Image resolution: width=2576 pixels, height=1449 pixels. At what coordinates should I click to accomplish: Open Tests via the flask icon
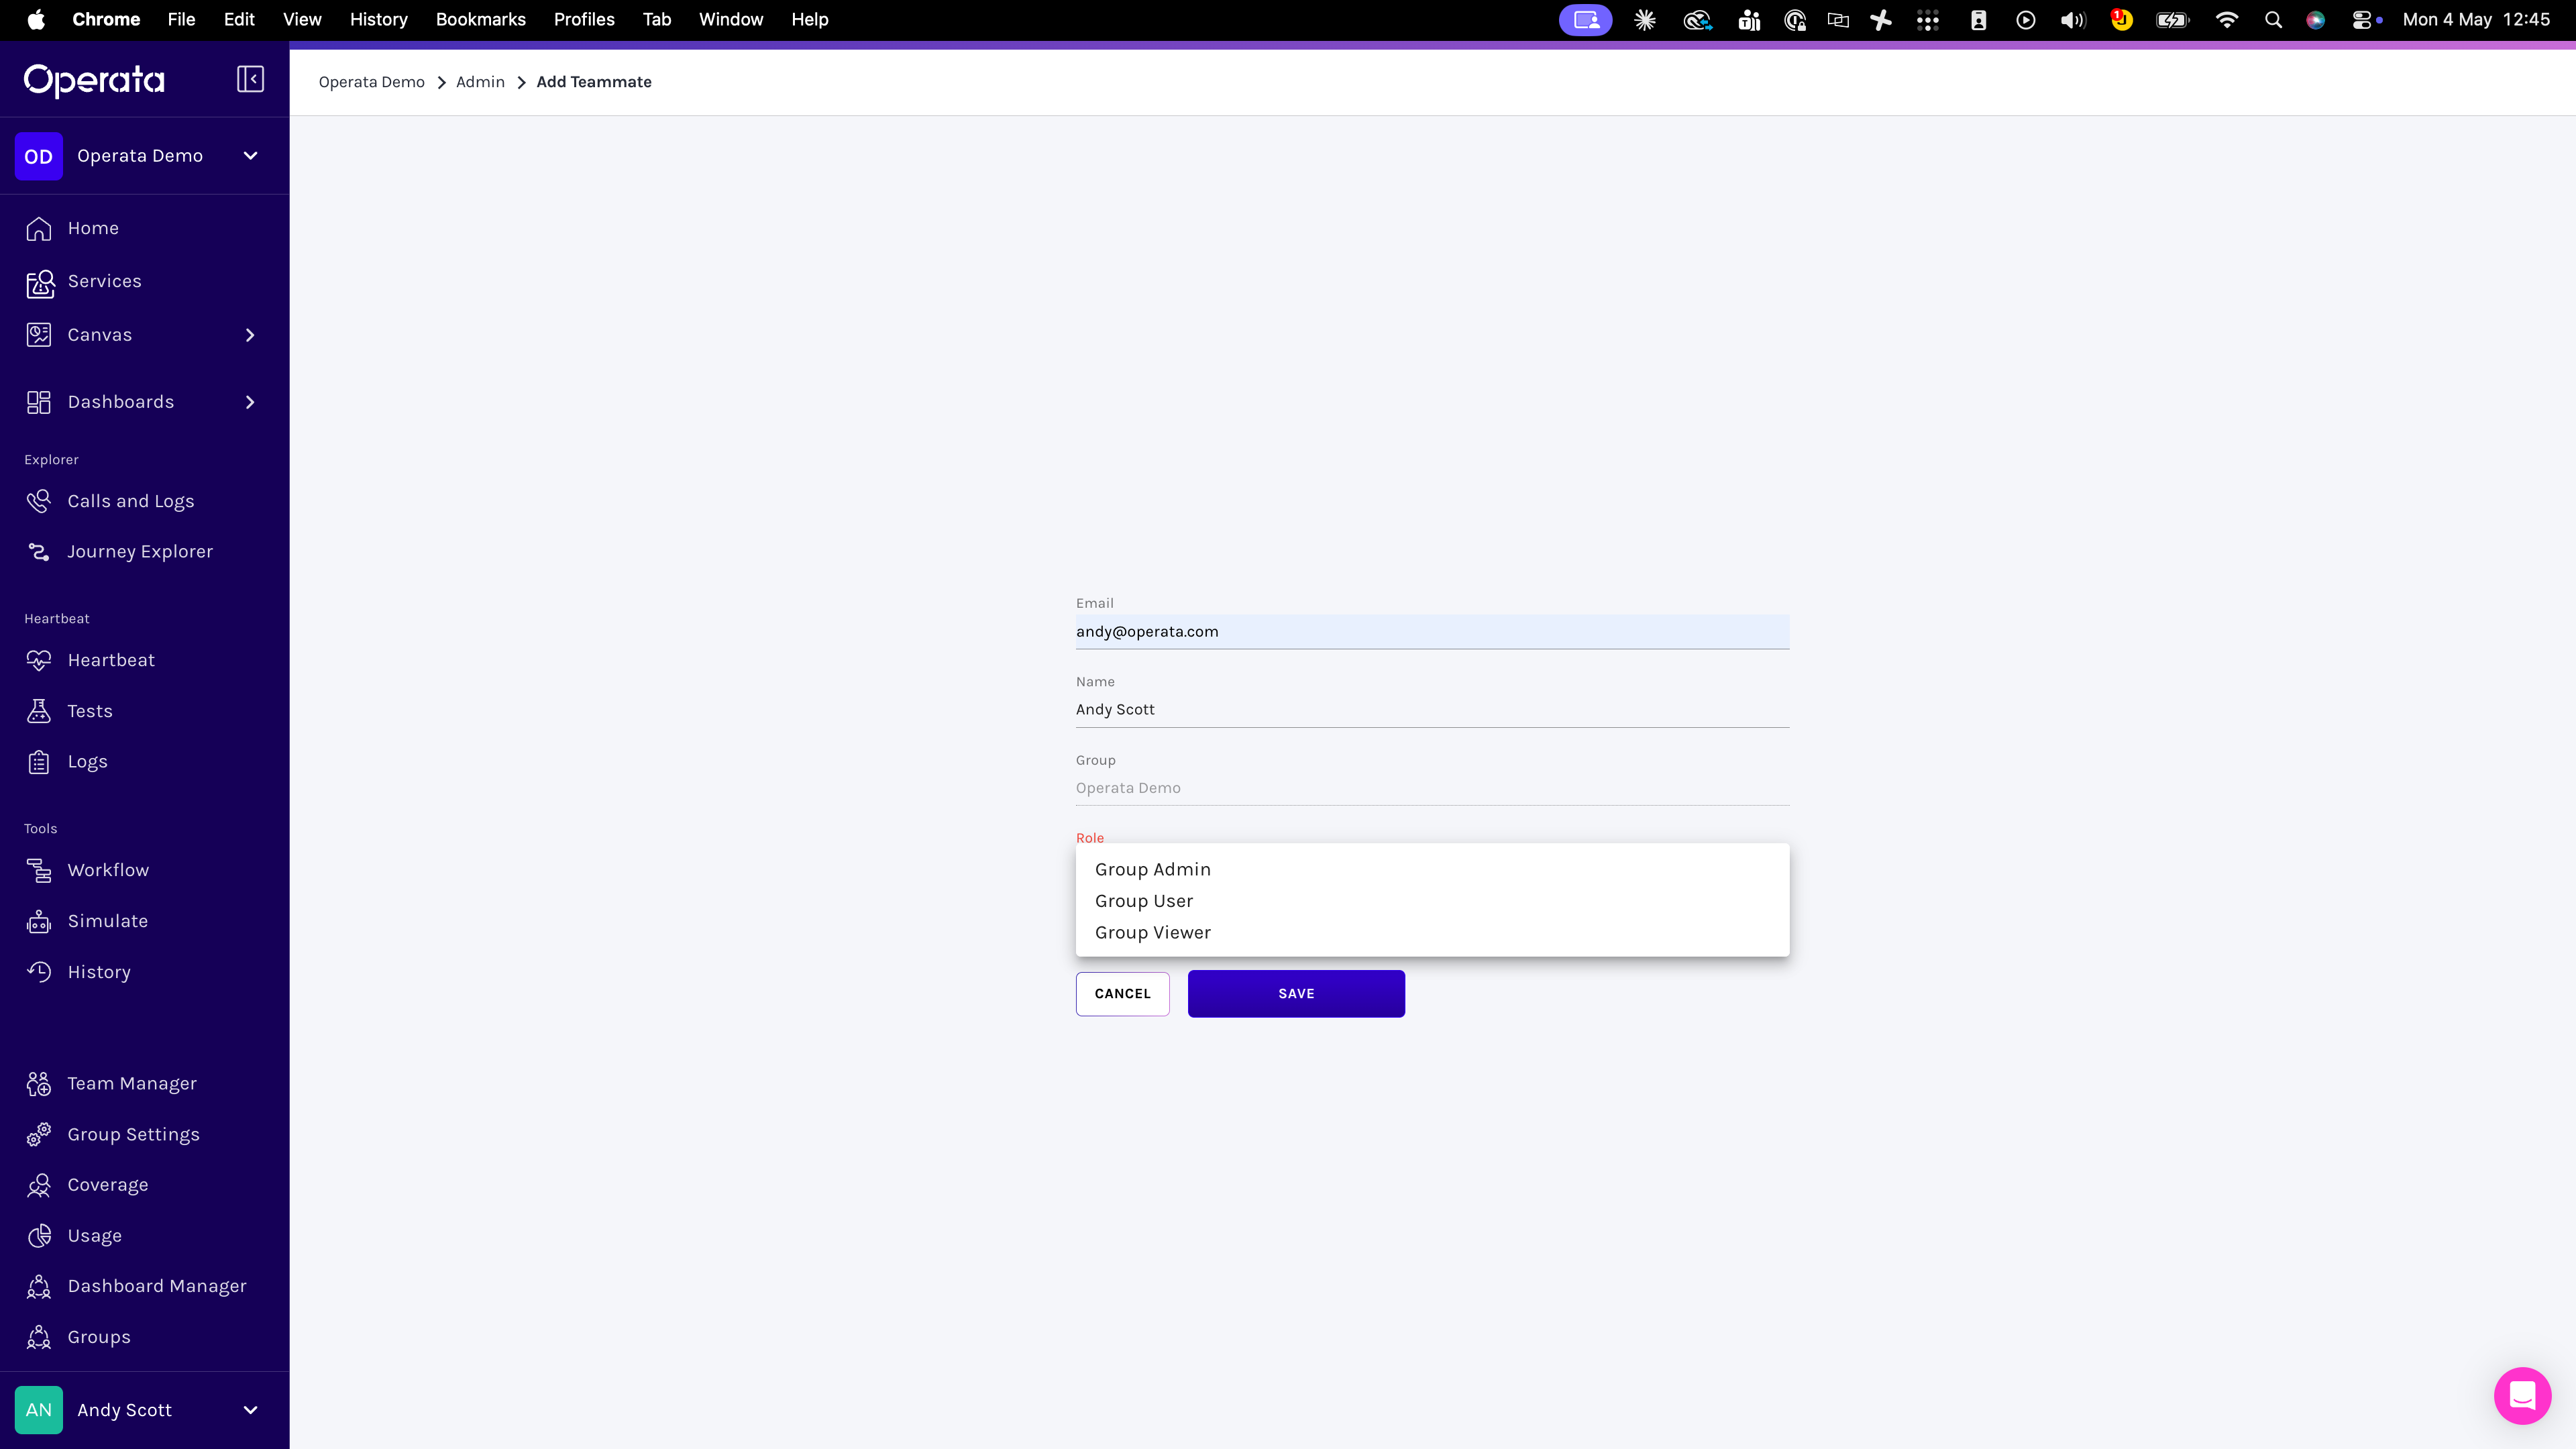click(x=39, y=711)
